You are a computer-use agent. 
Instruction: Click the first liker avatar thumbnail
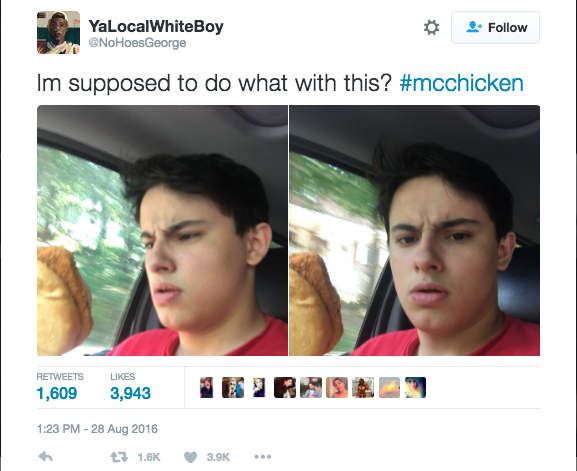pyautogui.click(x=206, y=387)
